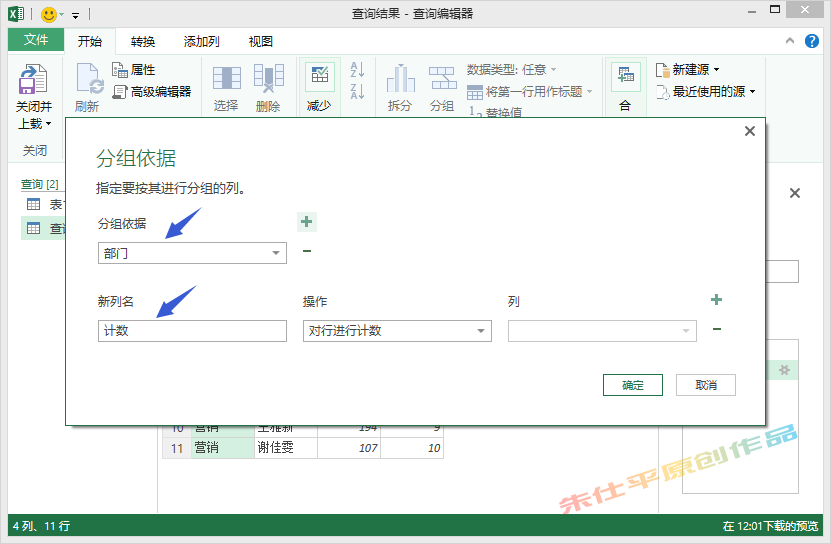Click the 4 列、11 行 status text

(x=41, y=526)
